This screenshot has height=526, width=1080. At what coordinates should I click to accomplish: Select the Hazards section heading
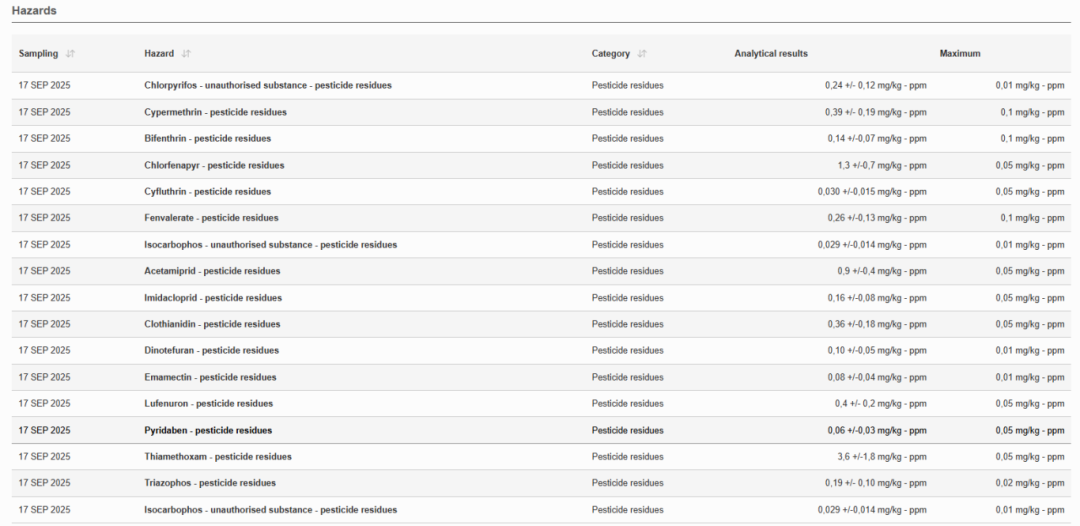pos(34,10)
